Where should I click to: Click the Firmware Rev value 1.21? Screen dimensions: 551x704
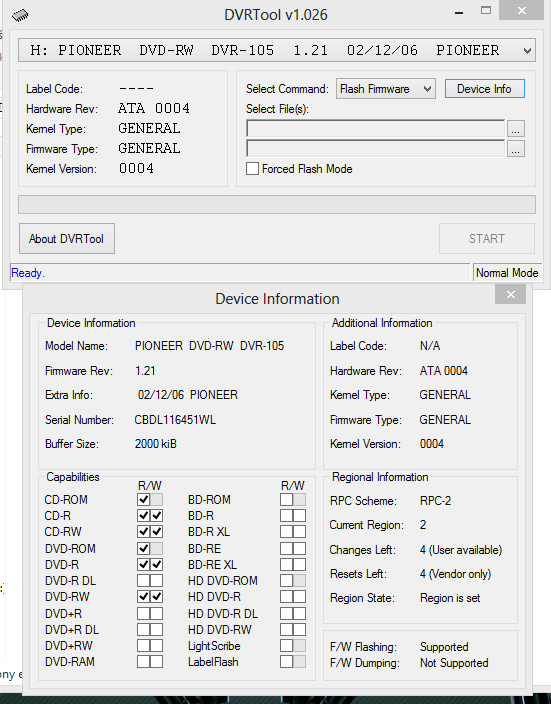click(145, 371)
